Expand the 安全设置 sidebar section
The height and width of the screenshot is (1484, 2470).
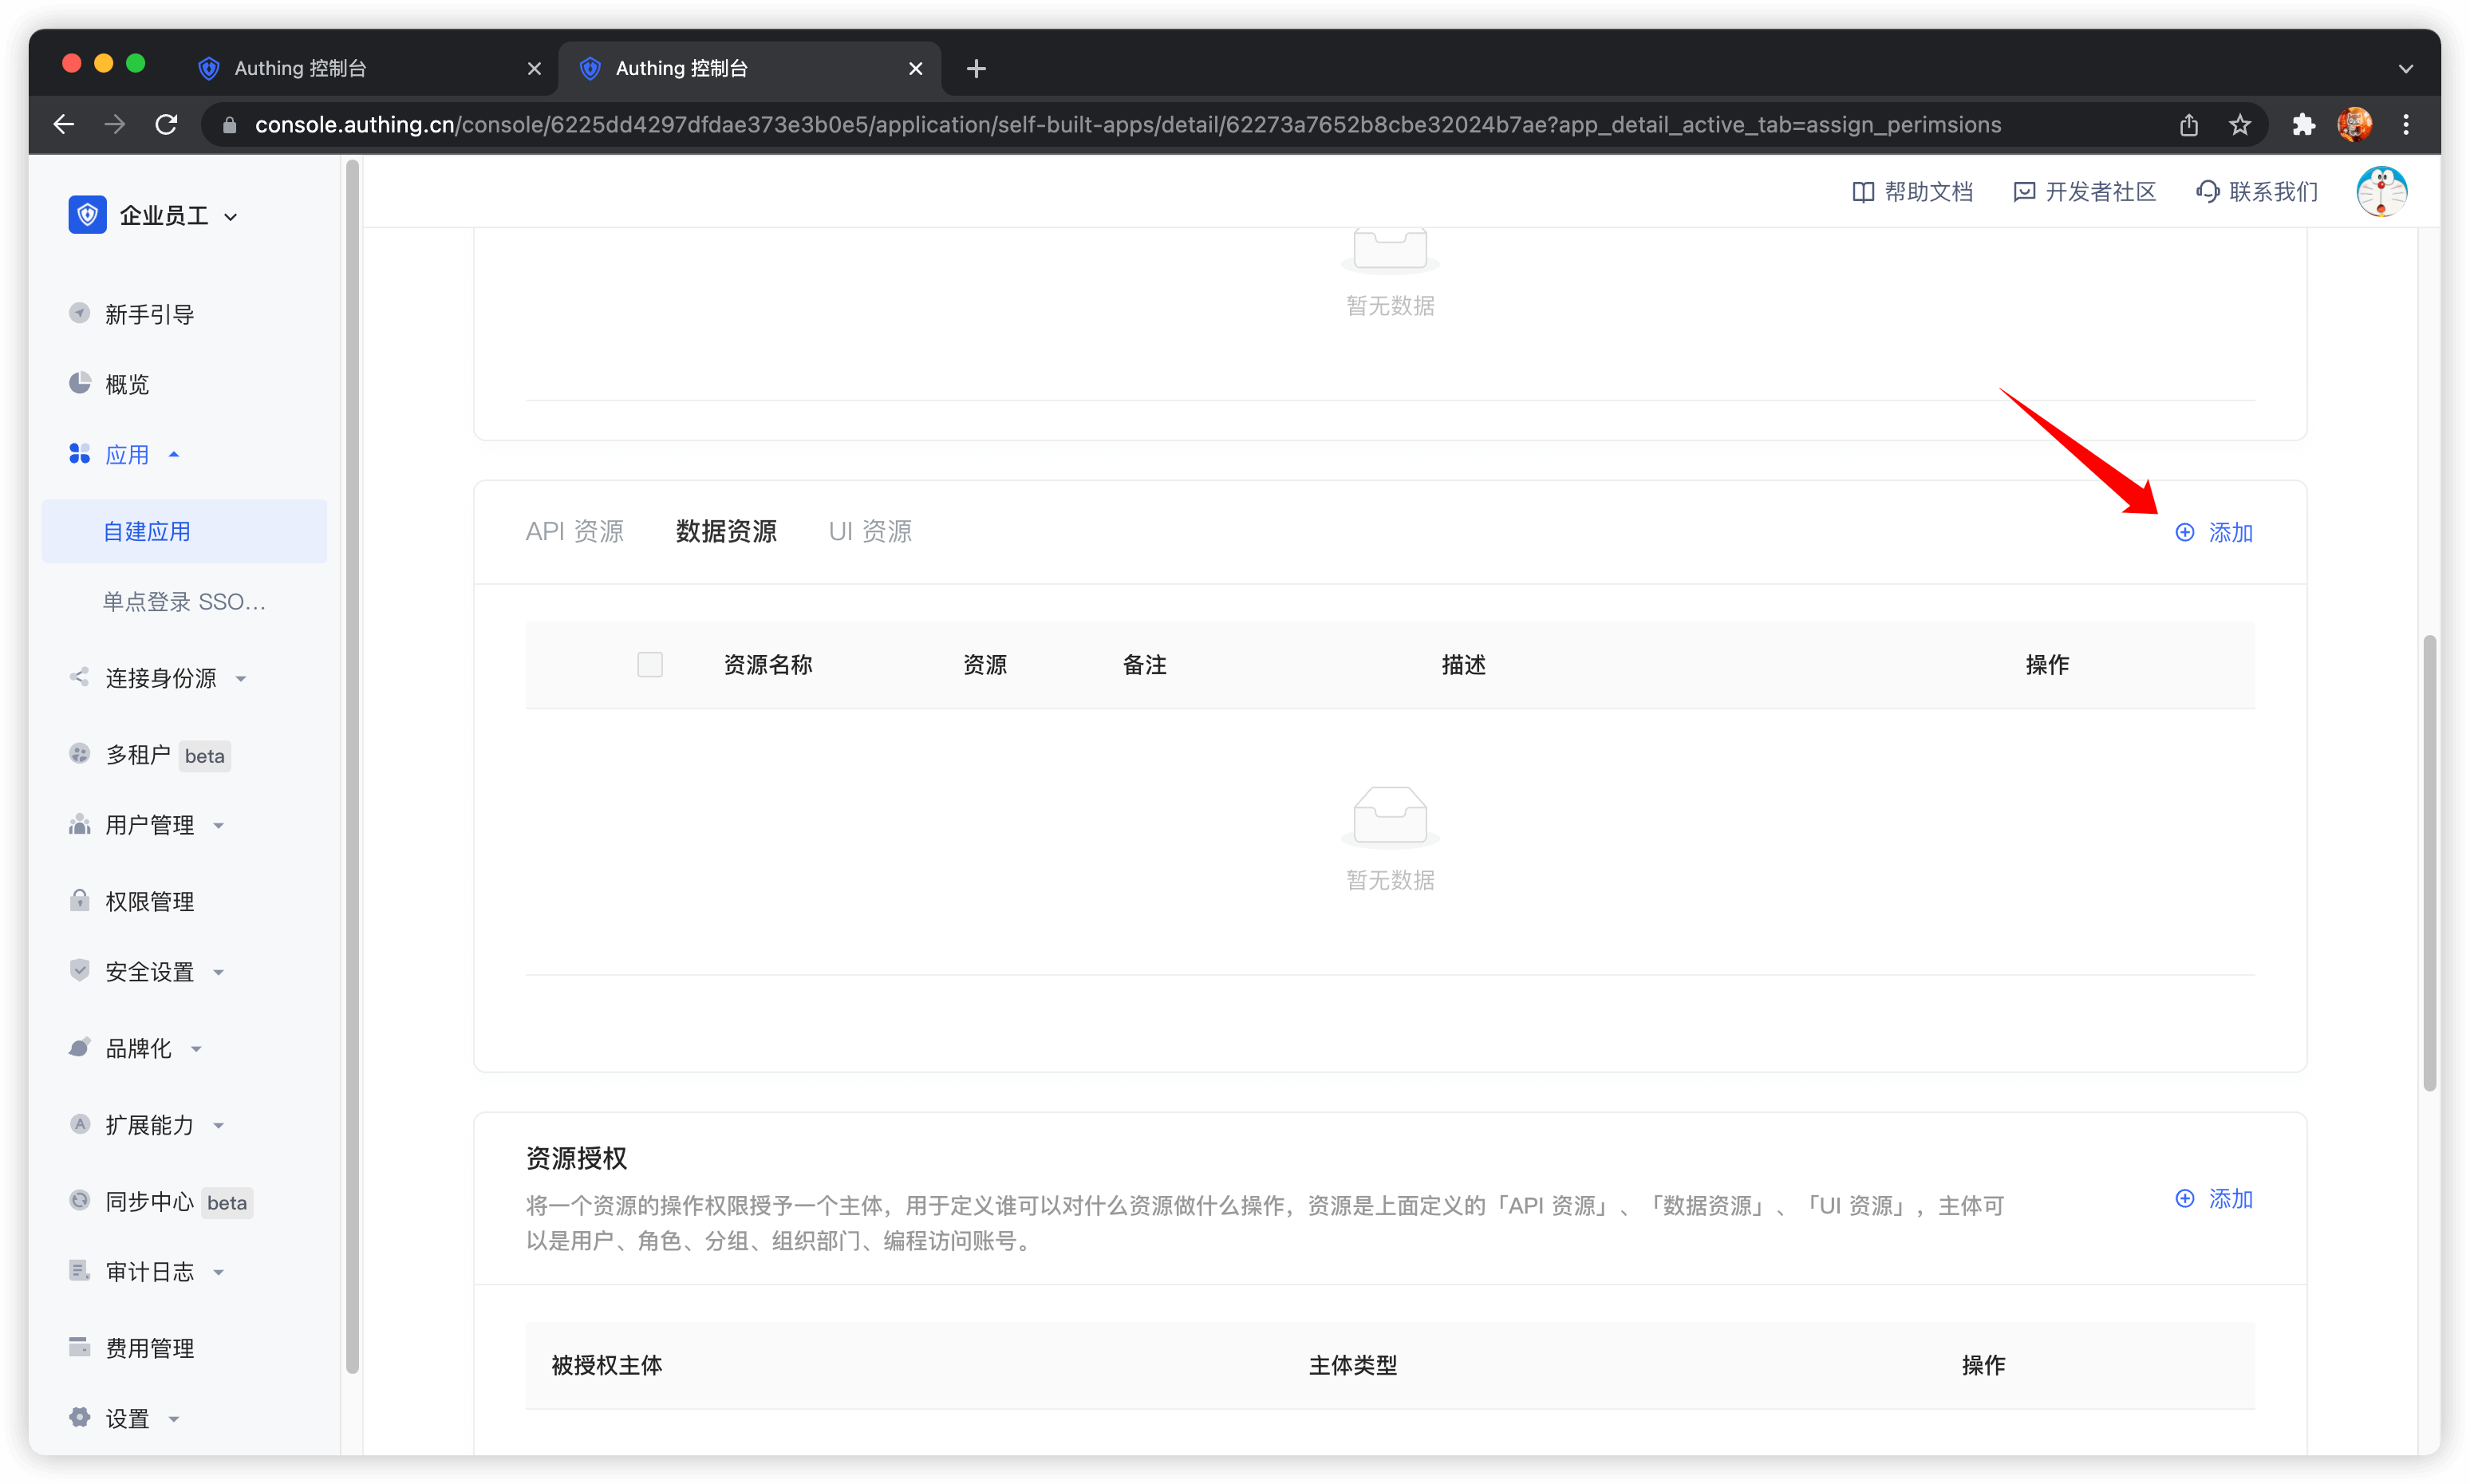(x=150, y=971)
